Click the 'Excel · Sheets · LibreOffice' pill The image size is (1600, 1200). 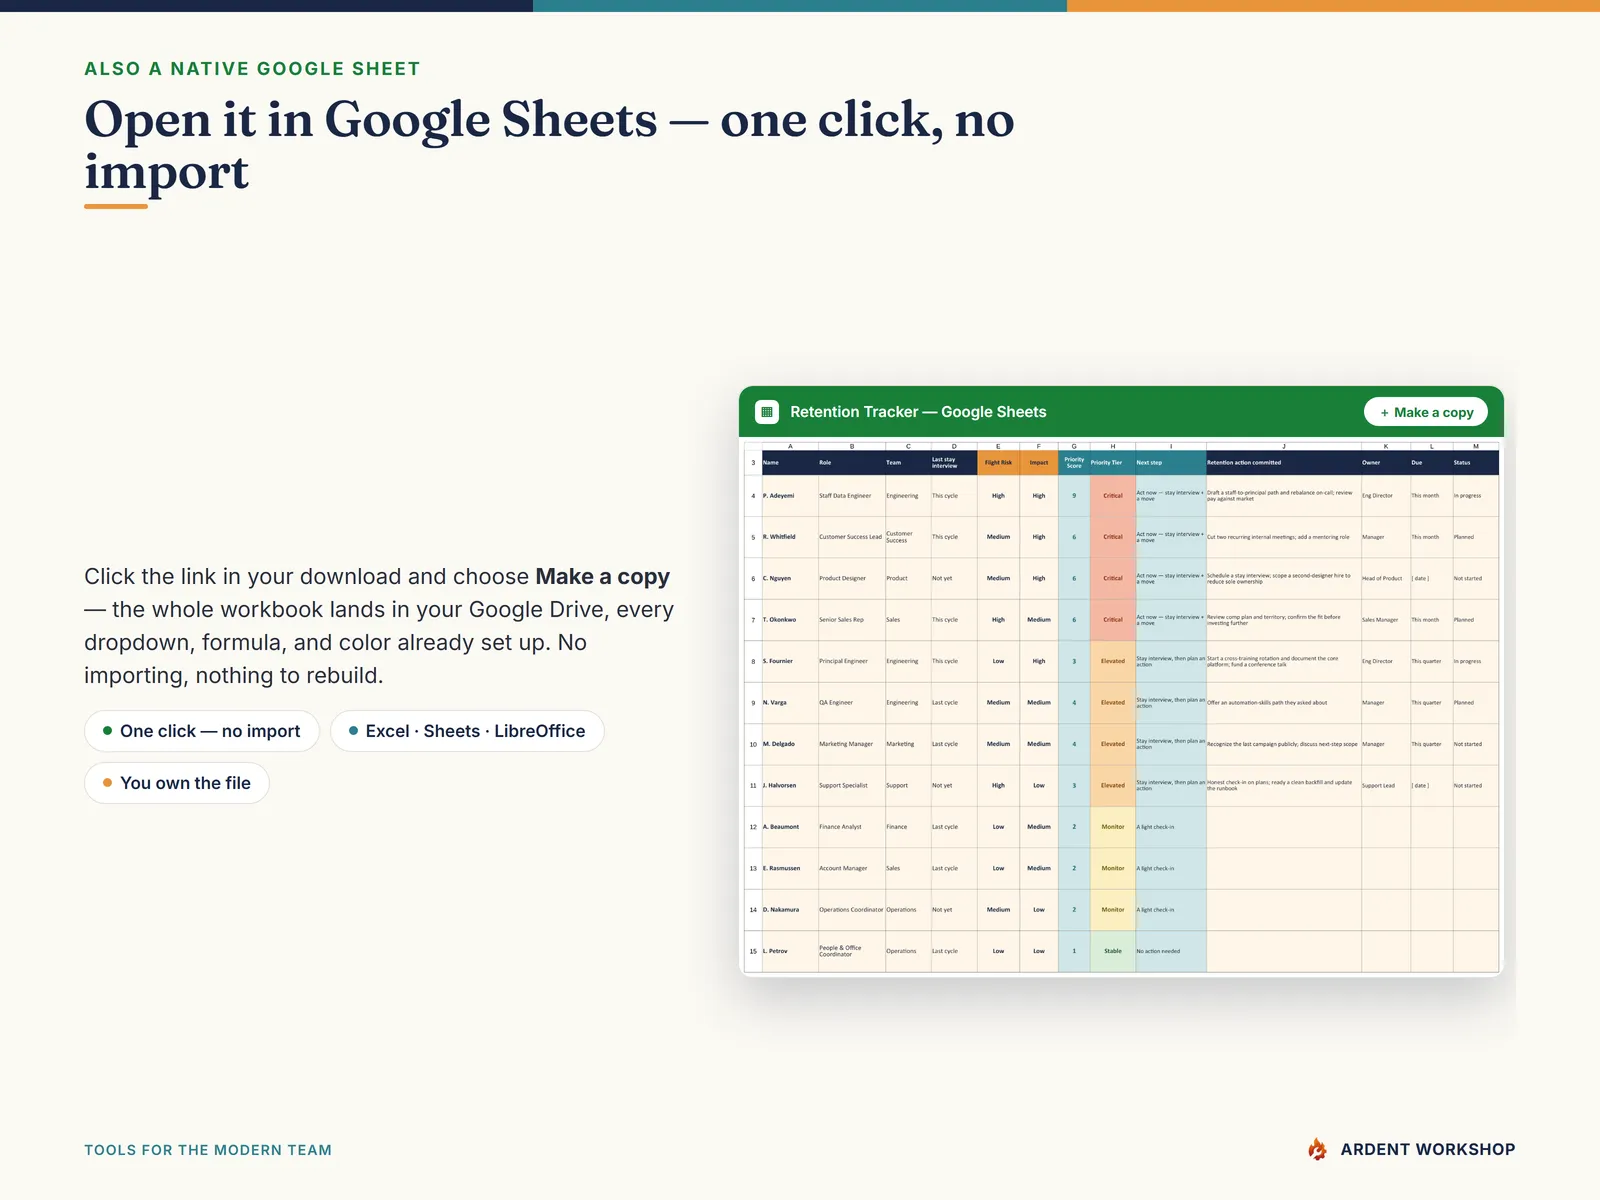coord(467,731)
